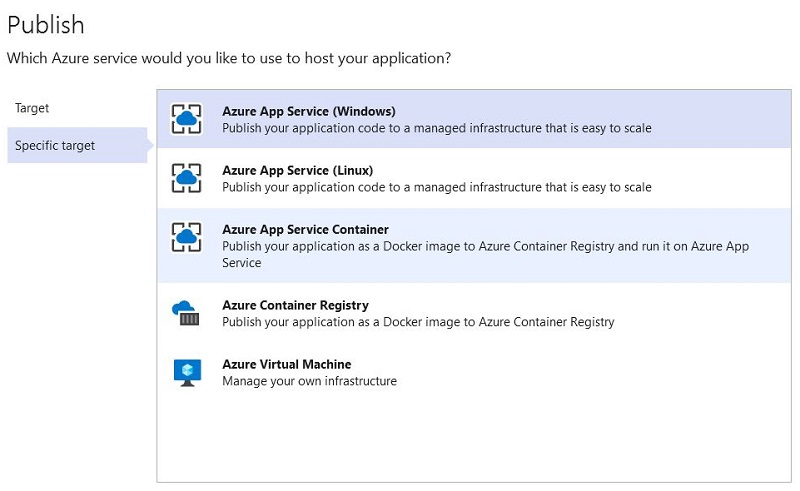Viewport: 800px width, 491px height.
Task: Pick the Azure App Service Container title
Action: pyautogui.click(x=305, y=230)
